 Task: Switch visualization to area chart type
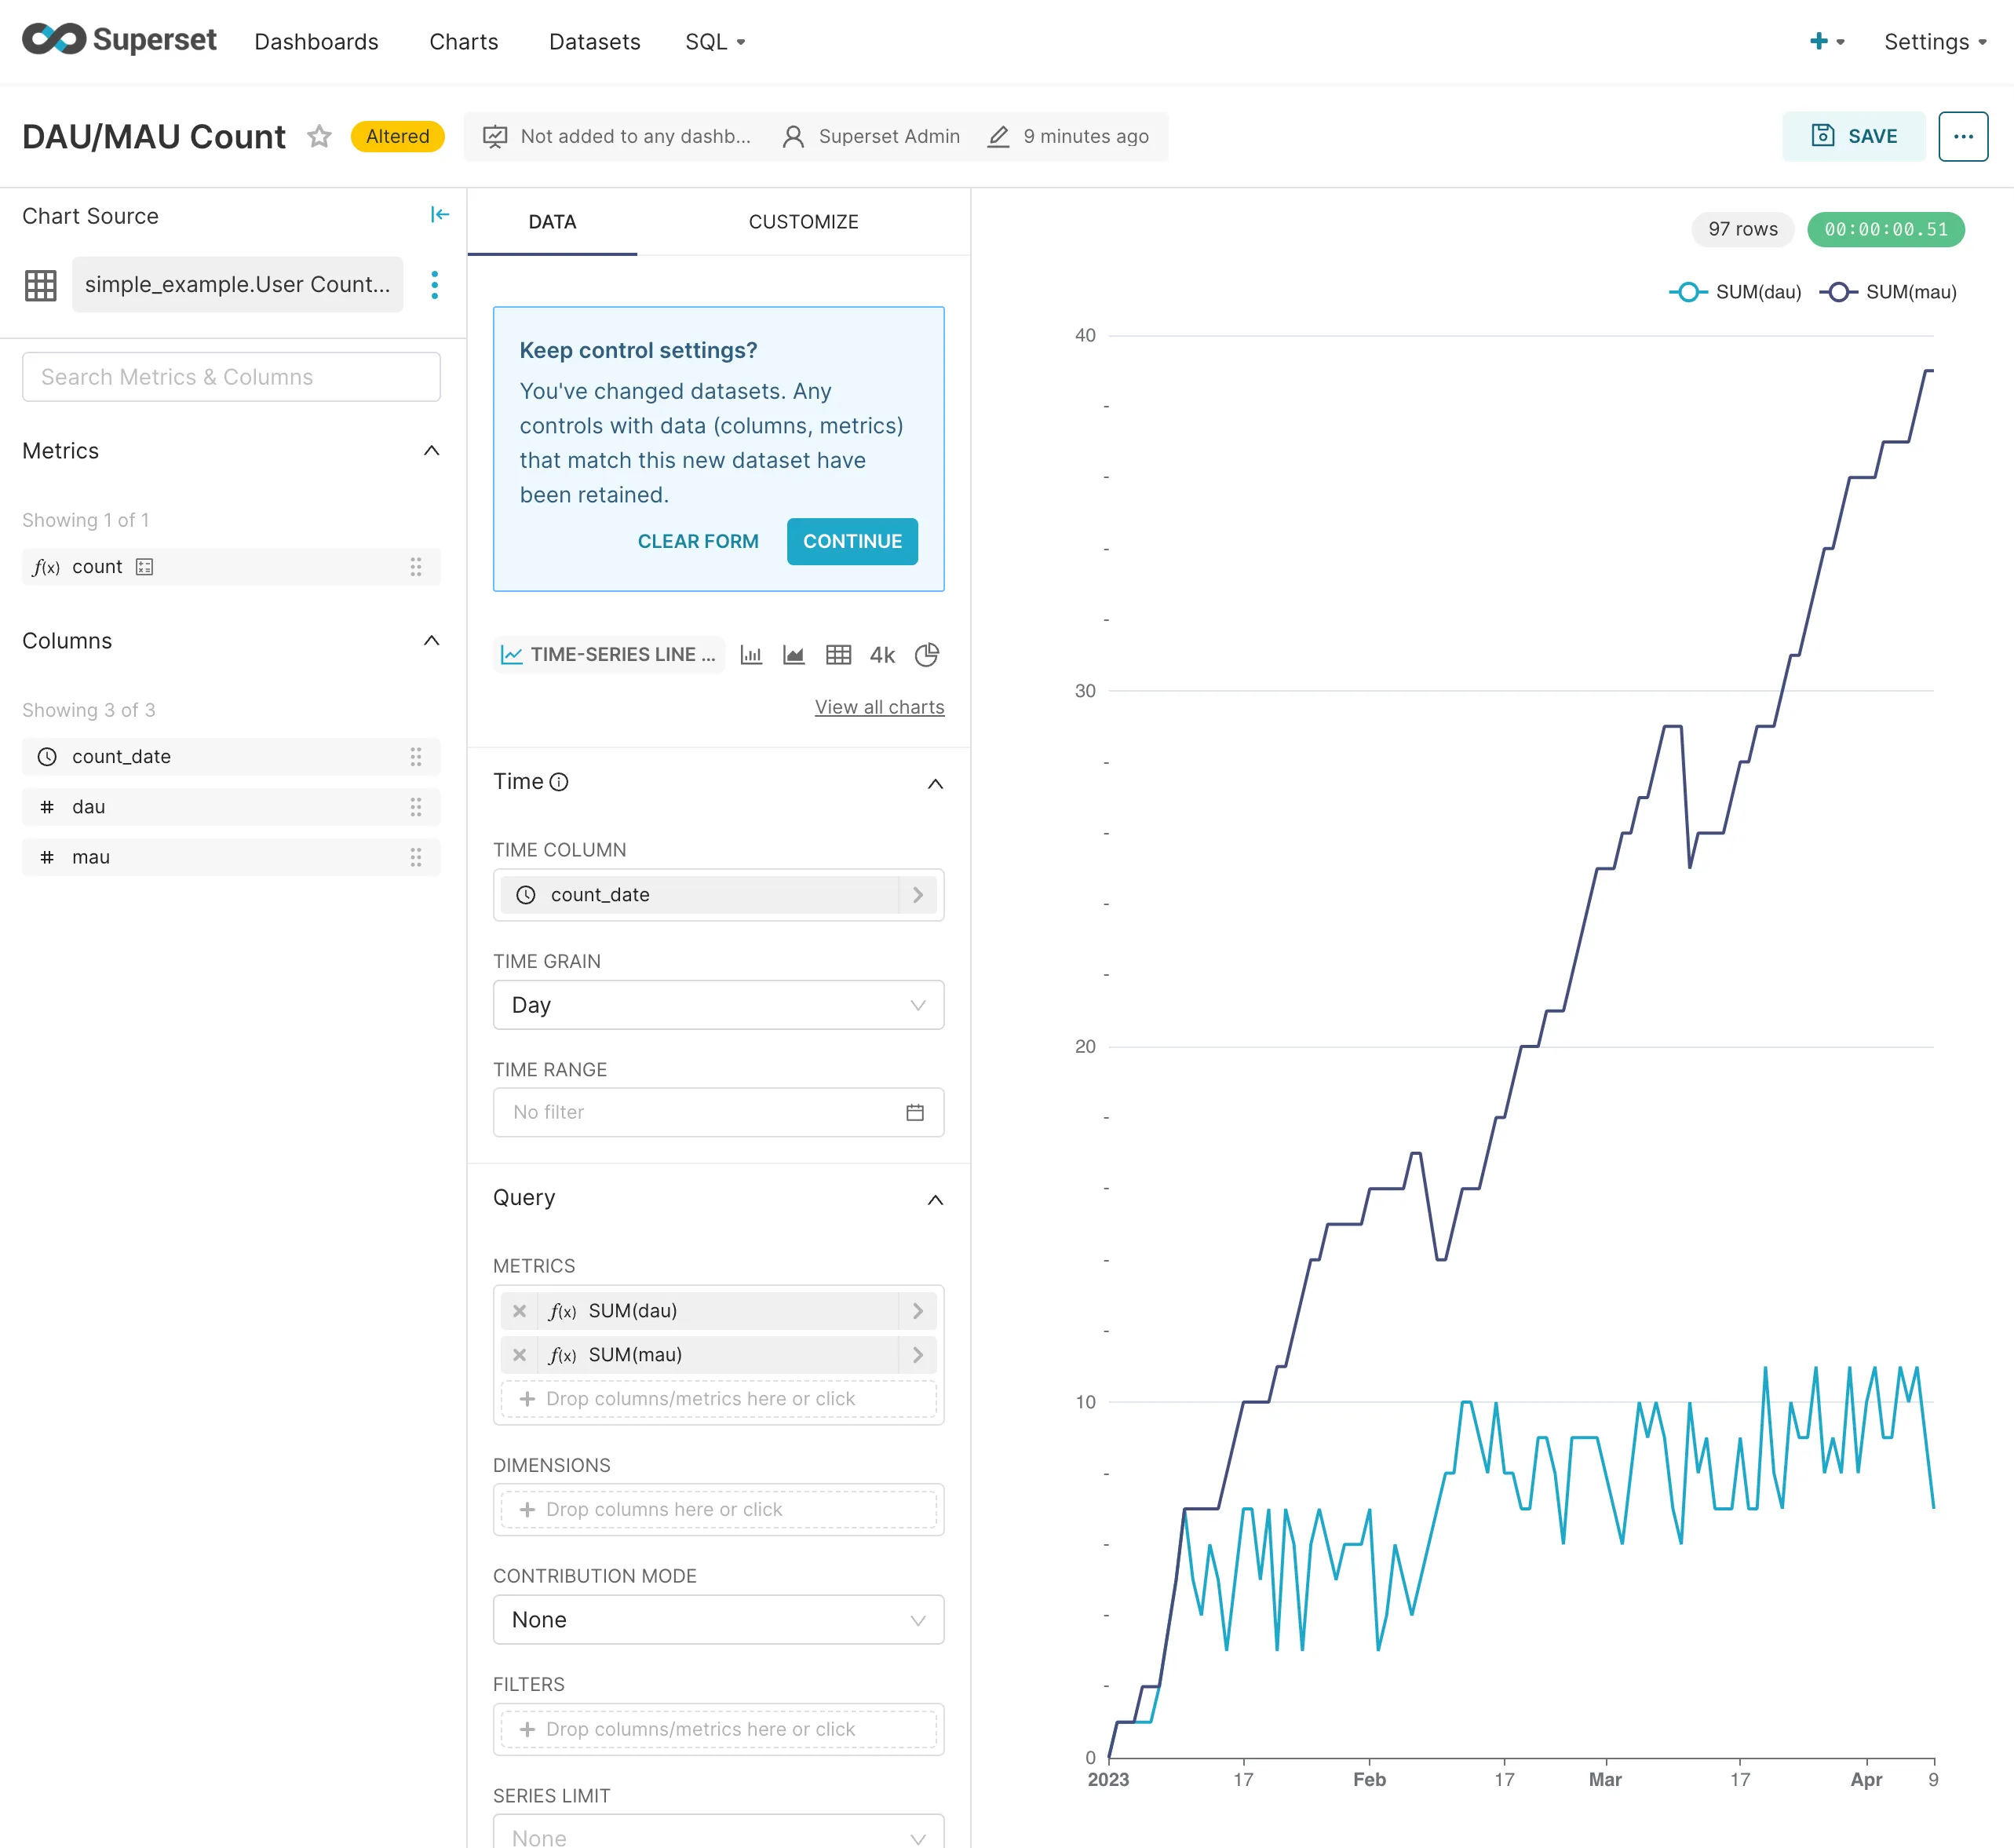pyautogui.click(x=793, y=655)
